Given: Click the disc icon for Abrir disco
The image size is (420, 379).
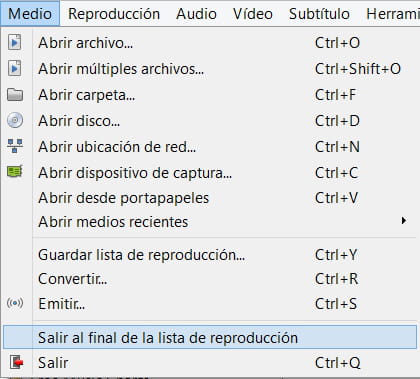Looking at the screenshot, I should tap(15, 120).
